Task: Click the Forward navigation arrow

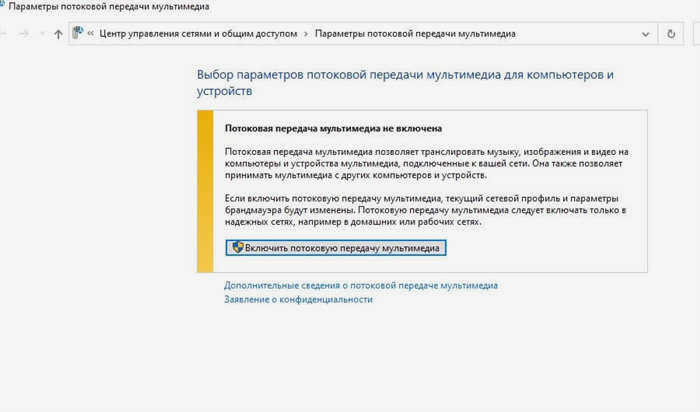Action: 24,34
